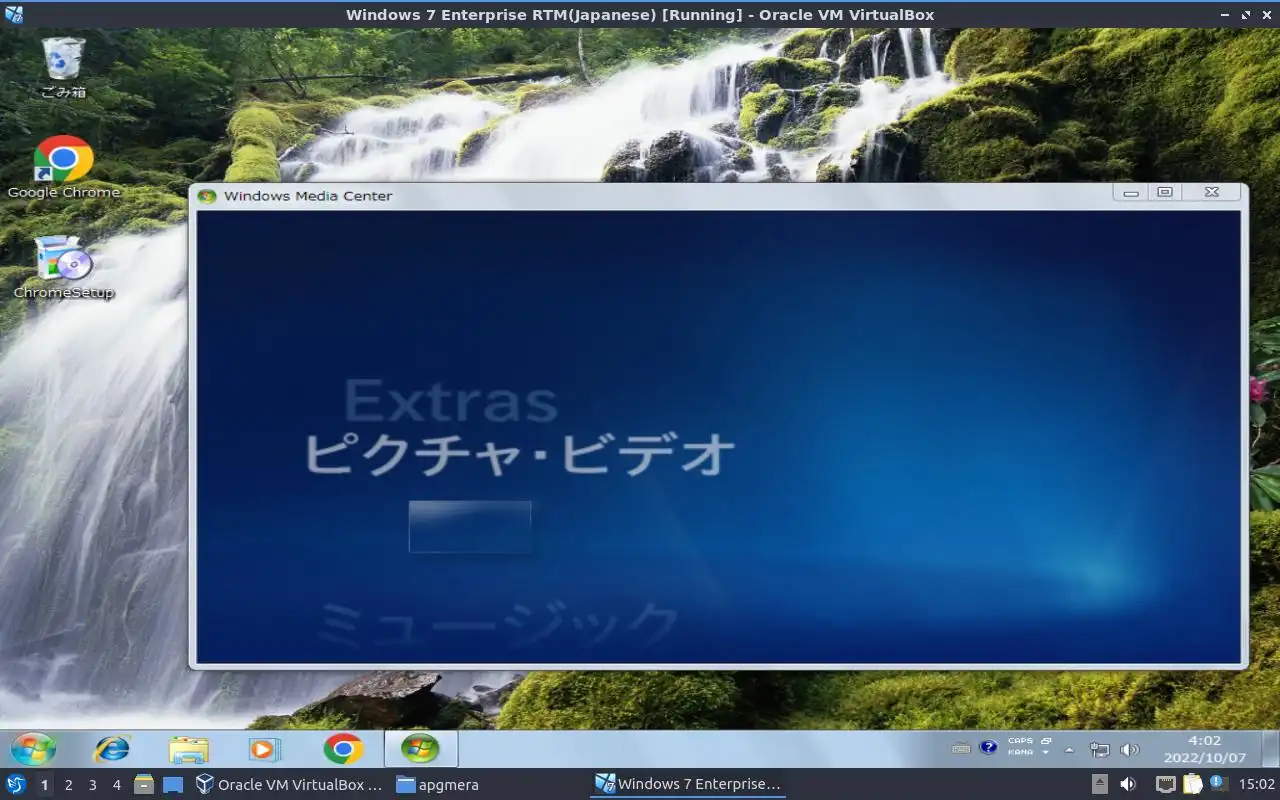Select the ChromeSetup installer desktop icon

pyautogui.click(x=64, y=267)
